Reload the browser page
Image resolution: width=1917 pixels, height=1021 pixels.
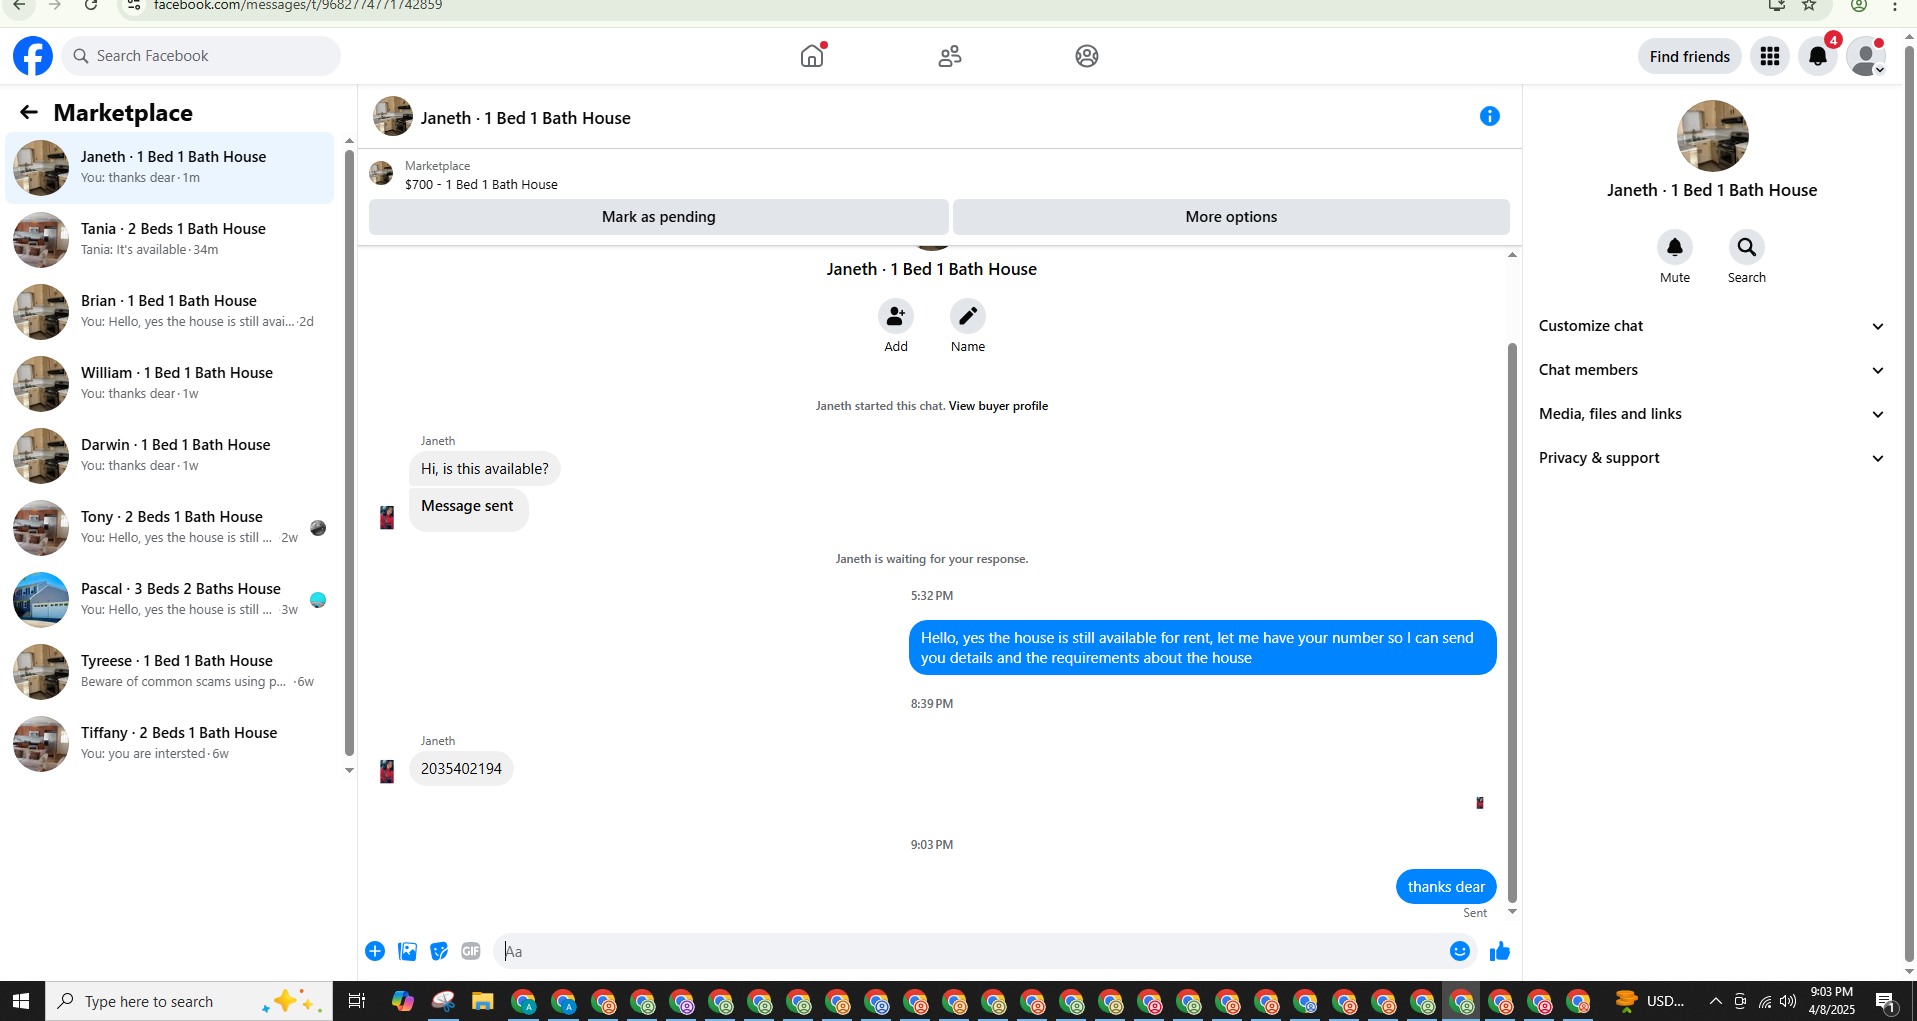(91, 5)
